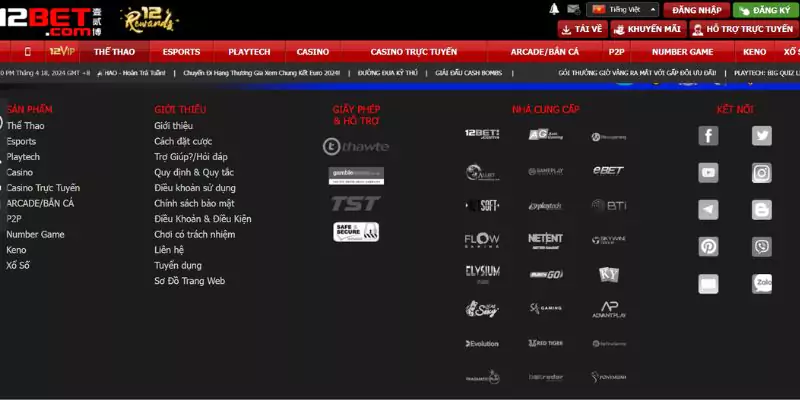Screen dimensions: 800x400
Task: Select NUMBER GAME in the navigation bar
Action: pos(682,52)
